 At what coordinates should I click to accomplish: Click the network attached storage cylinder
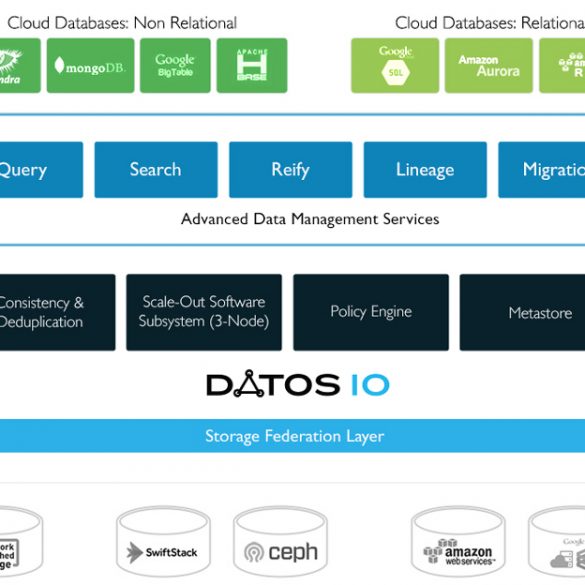click(21, 541)
